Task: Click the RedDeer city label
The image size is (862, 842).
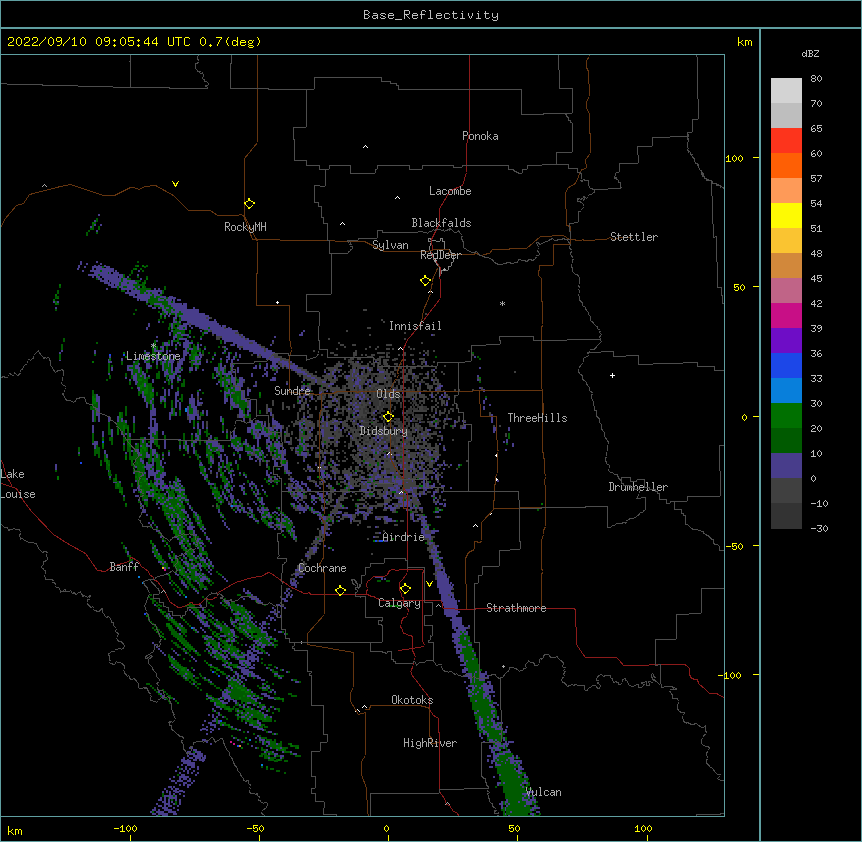Action: pos(440,255)
